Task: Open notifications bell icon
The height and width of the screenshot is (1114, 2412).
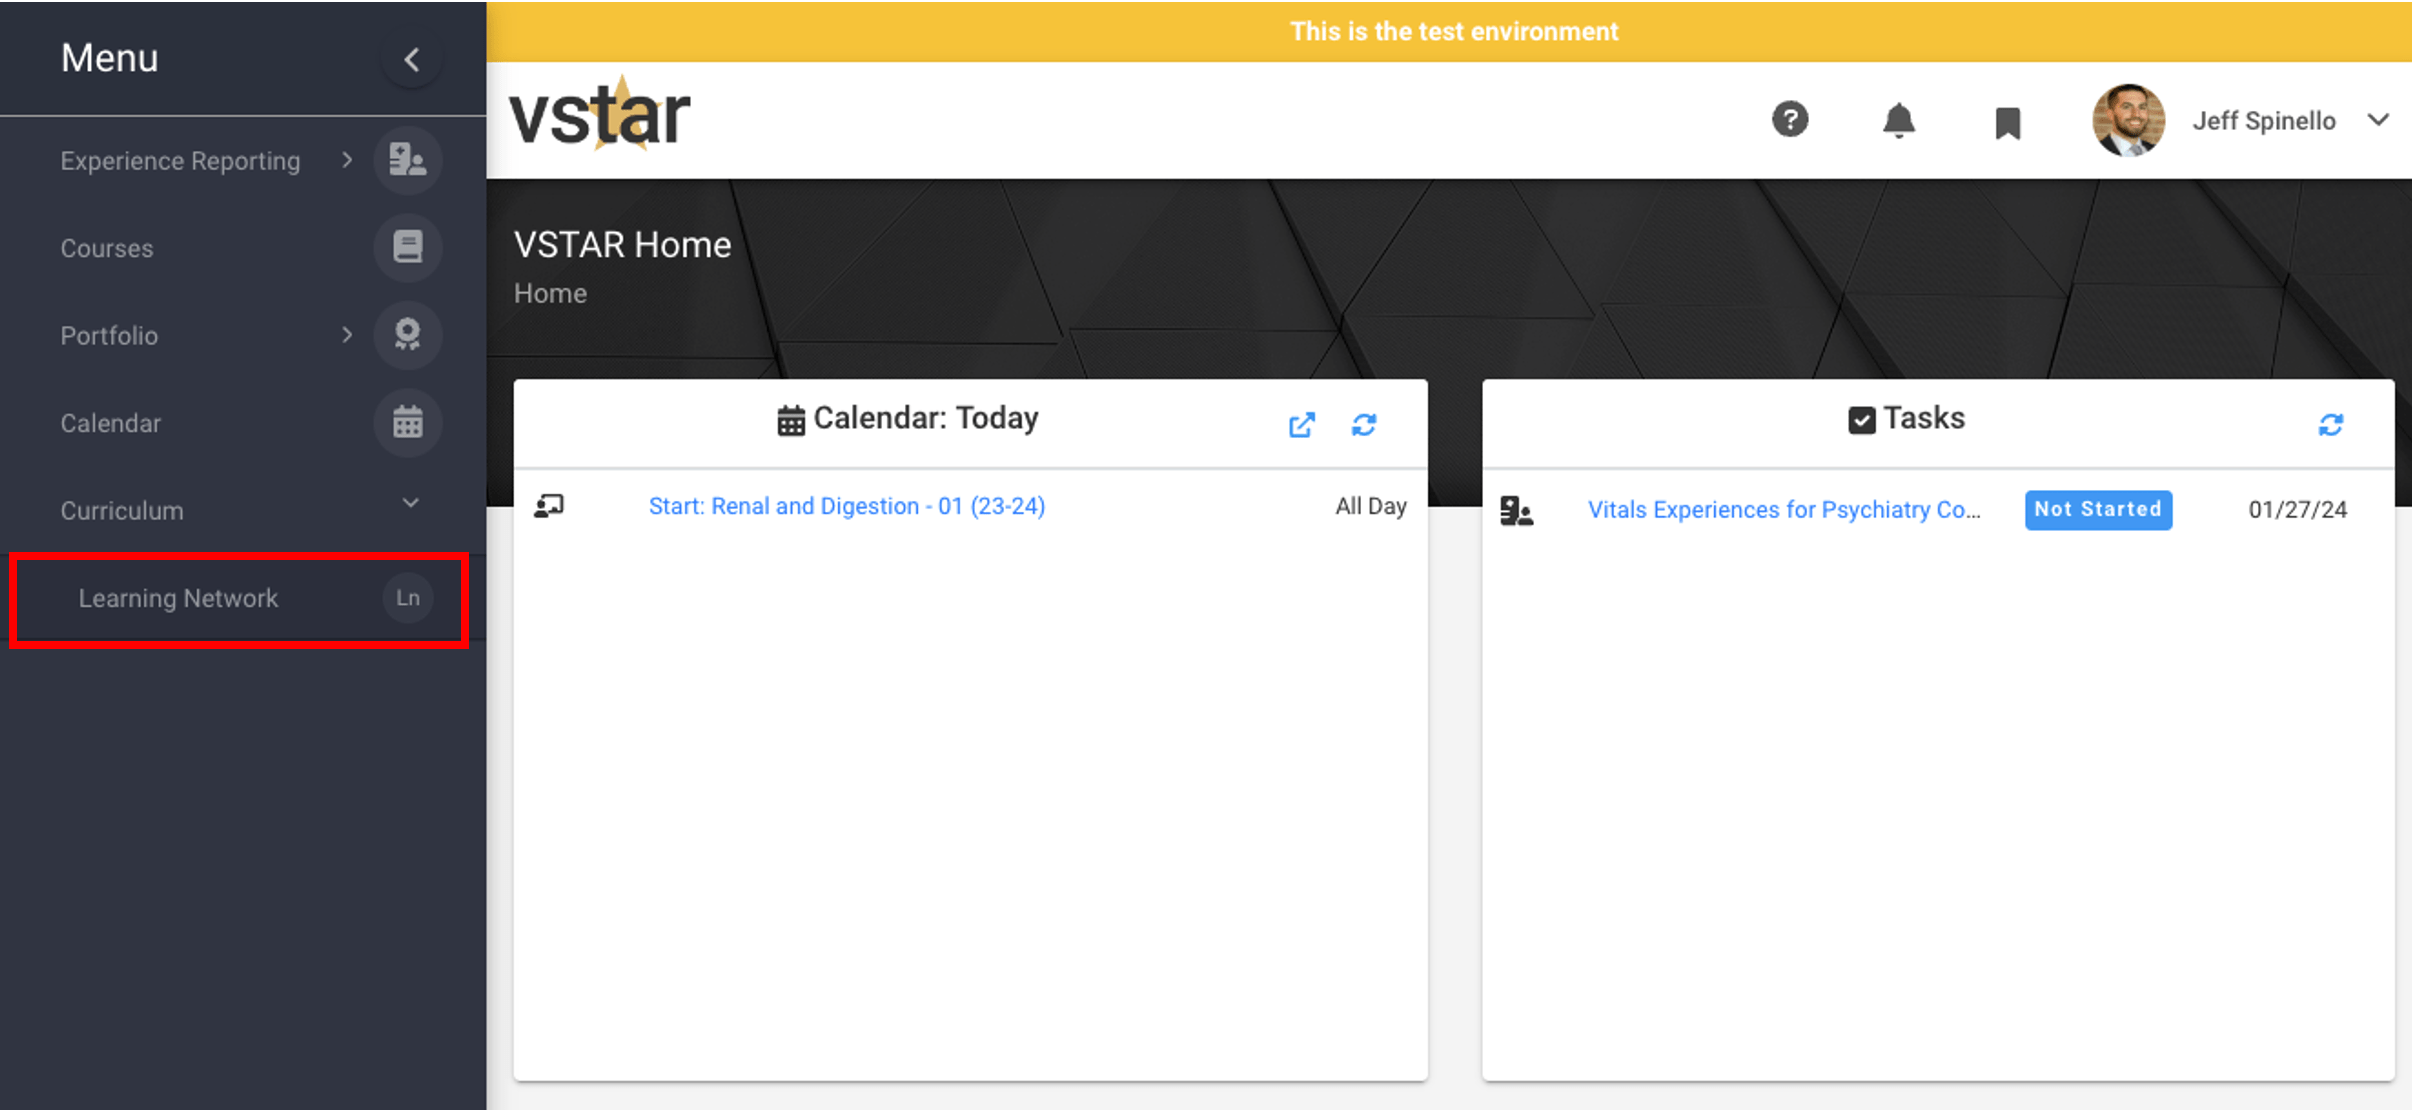Action: [1899, 121]
